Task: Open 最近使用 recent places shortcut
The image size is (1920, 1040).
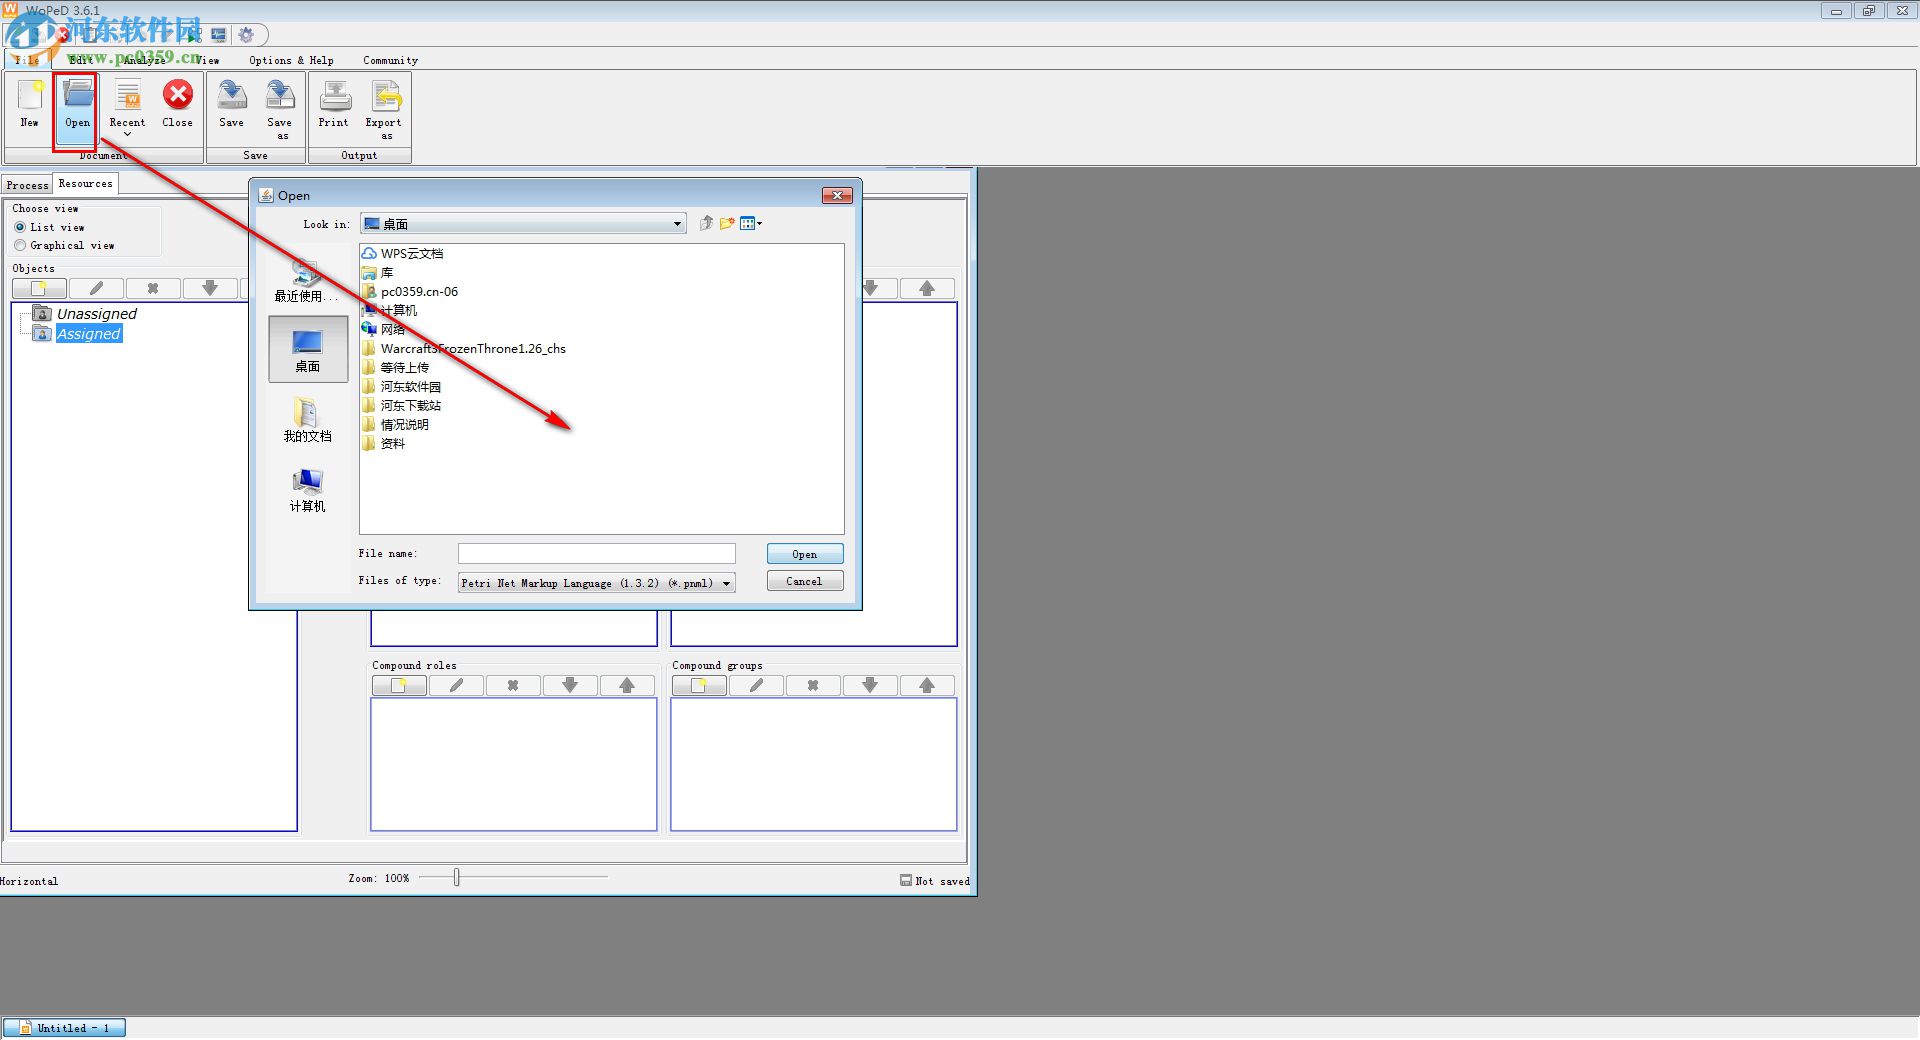Action: click(307, 281)
